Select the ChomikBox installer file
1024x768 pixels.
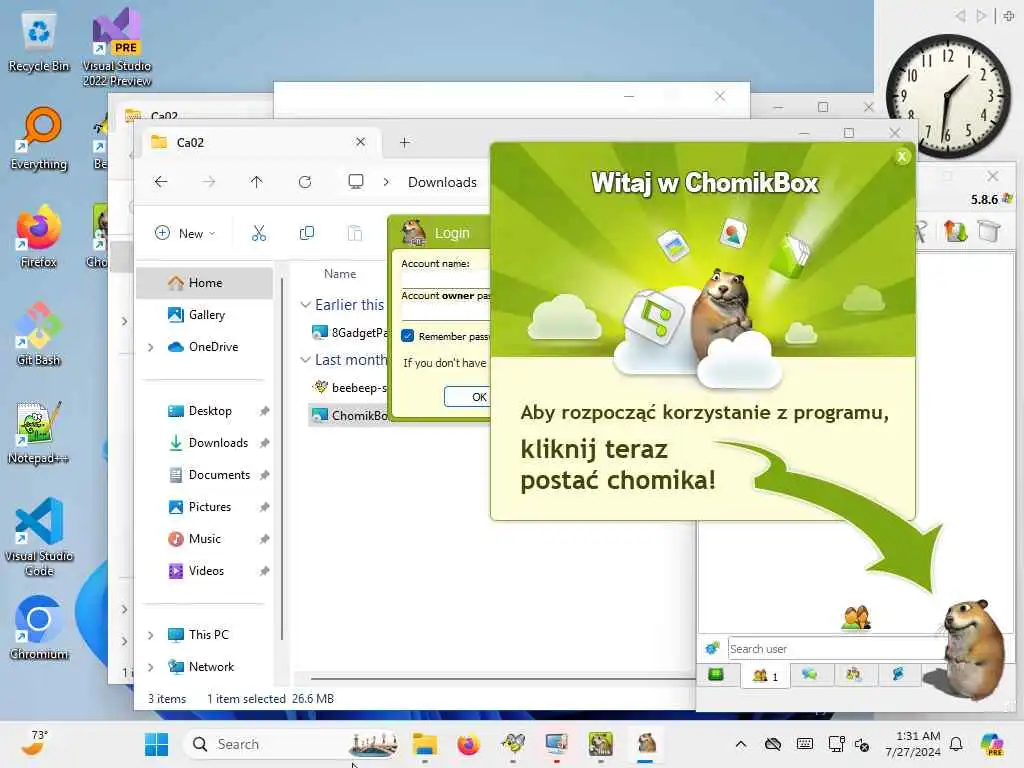(x=350, y=415)
